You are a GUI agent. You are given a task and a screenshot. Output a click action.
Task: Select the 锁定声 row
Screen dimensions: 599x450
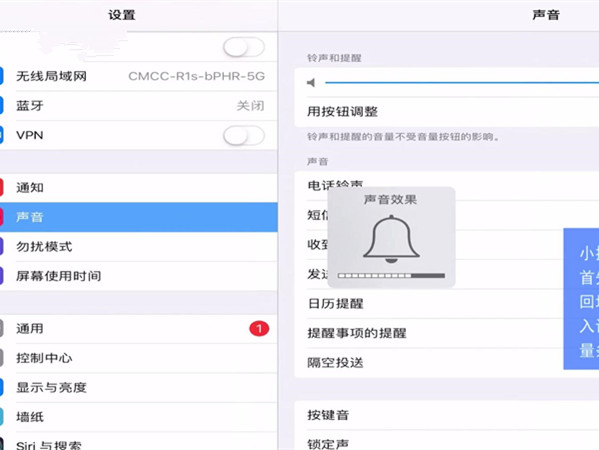coord(447,441)
